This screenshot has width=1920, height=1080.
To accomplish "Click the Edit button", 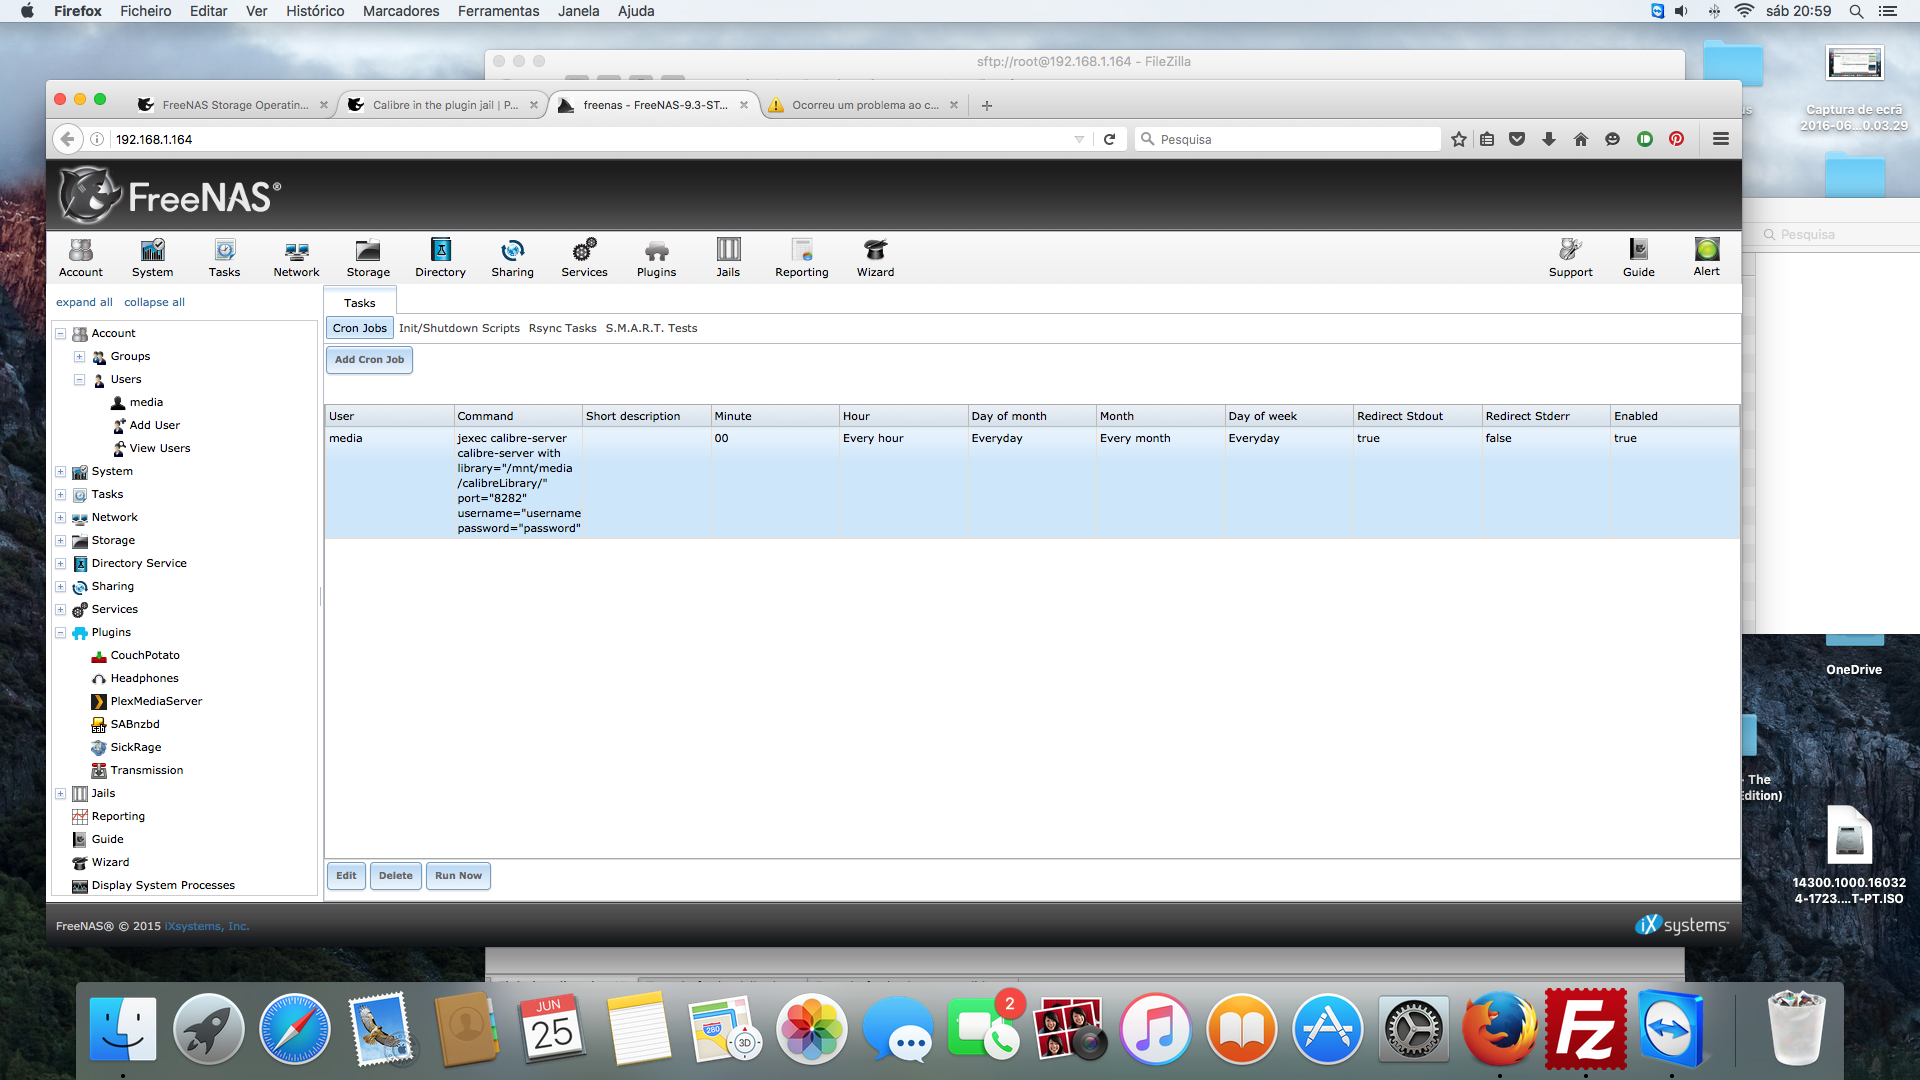I will point(346,876).
